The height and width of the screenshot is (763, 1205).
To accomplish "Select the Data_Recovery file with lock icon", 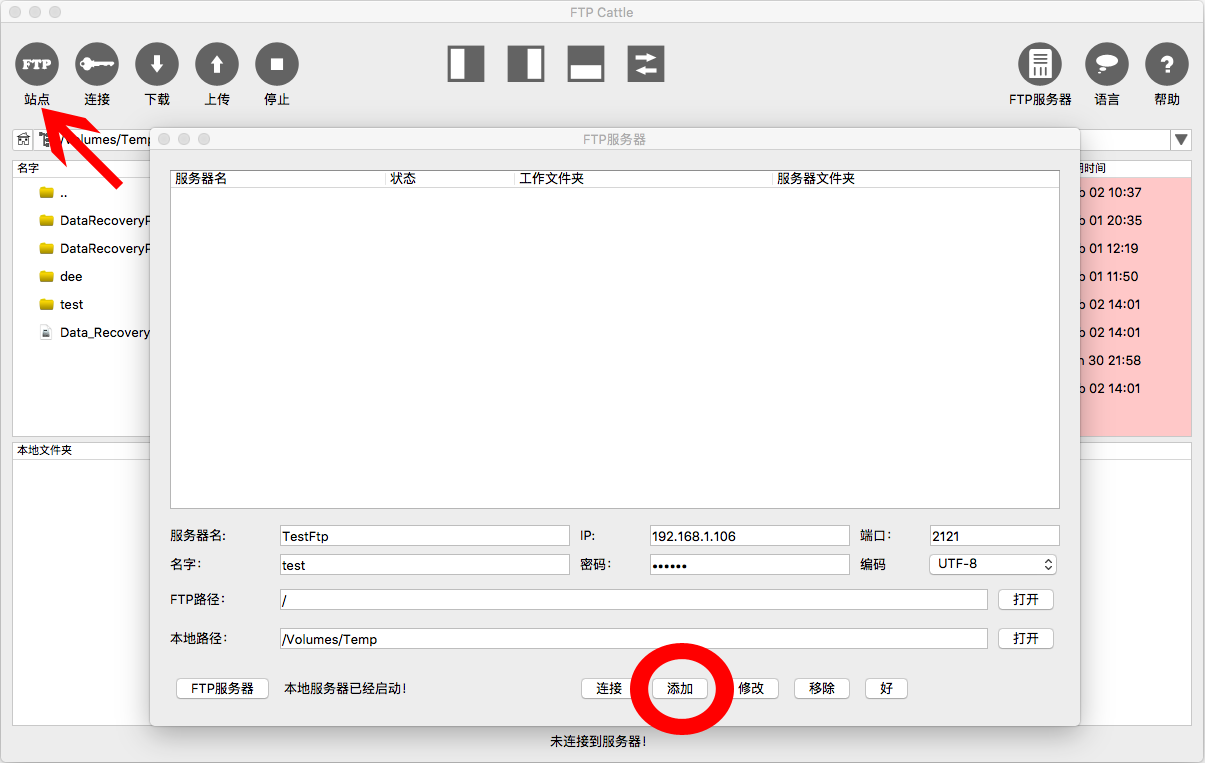I will click(81, 333).
